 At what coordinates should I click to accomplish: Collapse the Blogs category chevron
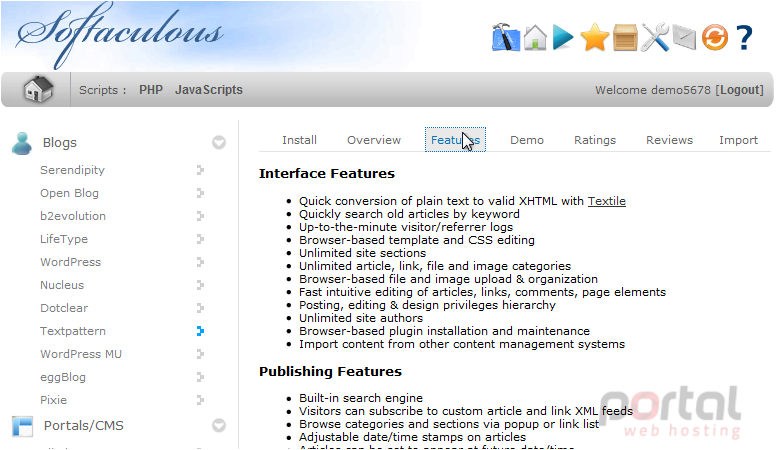[x=219, y=143]
